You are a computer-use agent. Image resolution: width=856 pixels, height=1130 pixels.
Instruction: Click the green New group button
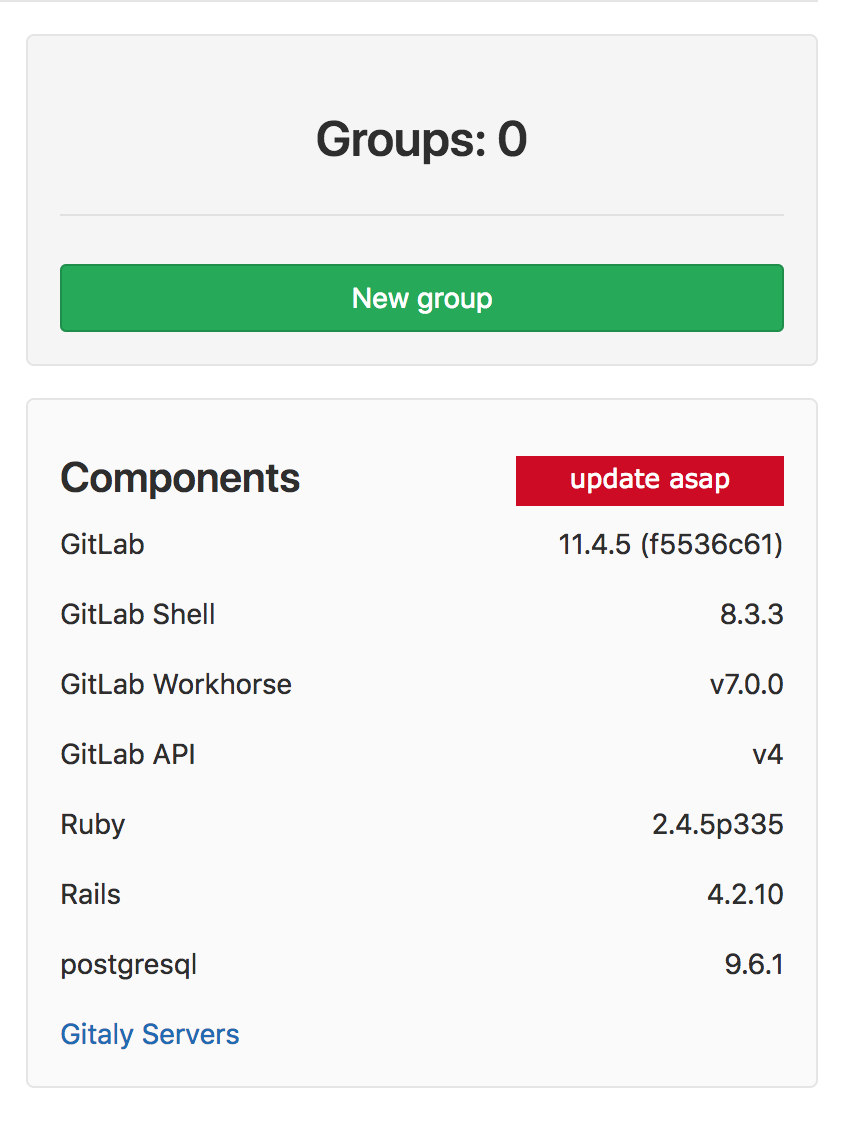click(422, 298)
